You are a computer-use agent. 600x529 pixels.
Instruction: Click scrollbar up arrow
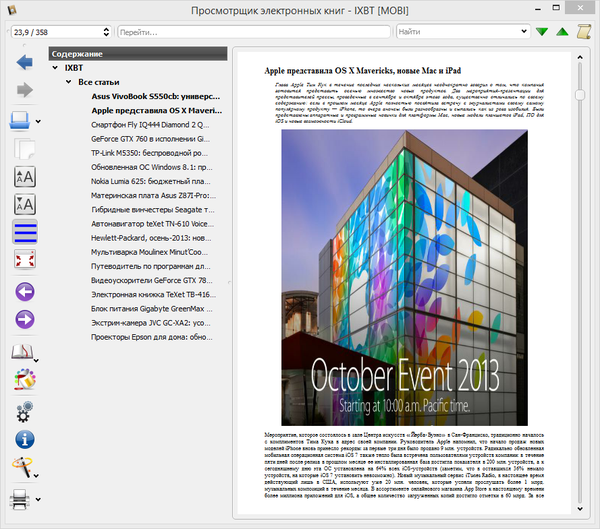(580, 57)
